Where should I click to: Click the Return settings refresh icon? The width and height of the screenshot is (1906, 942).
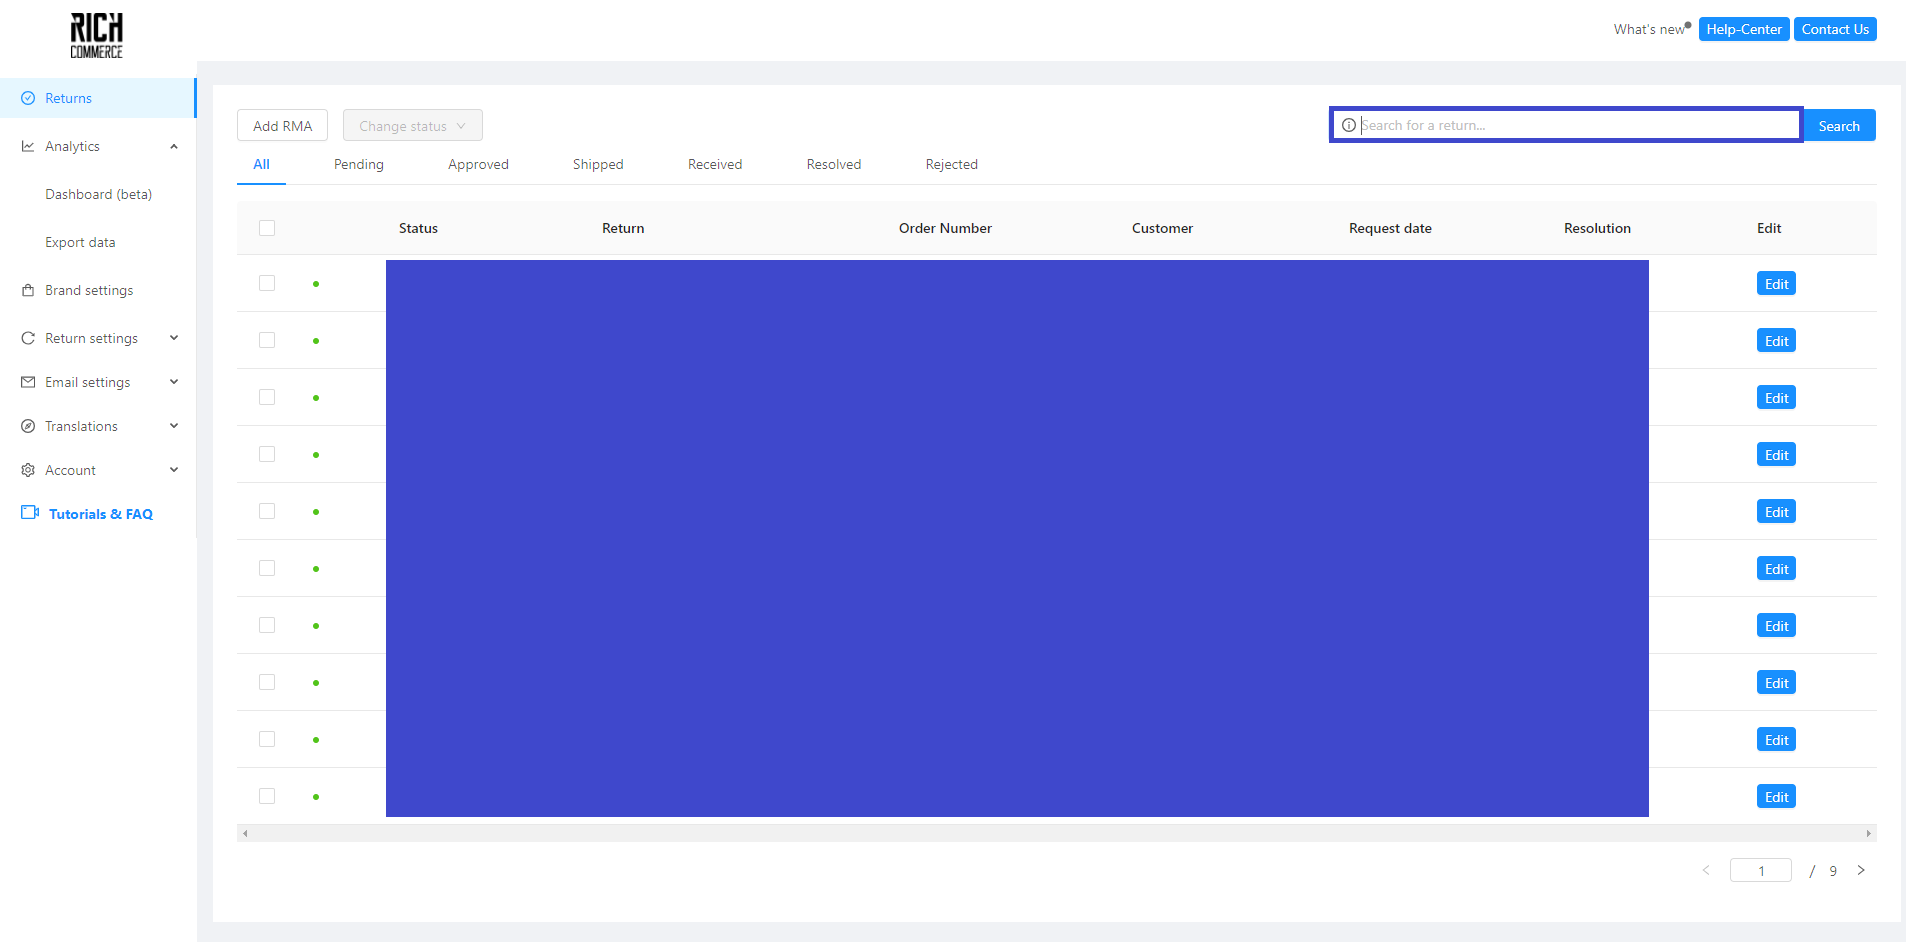click(28, 338)
